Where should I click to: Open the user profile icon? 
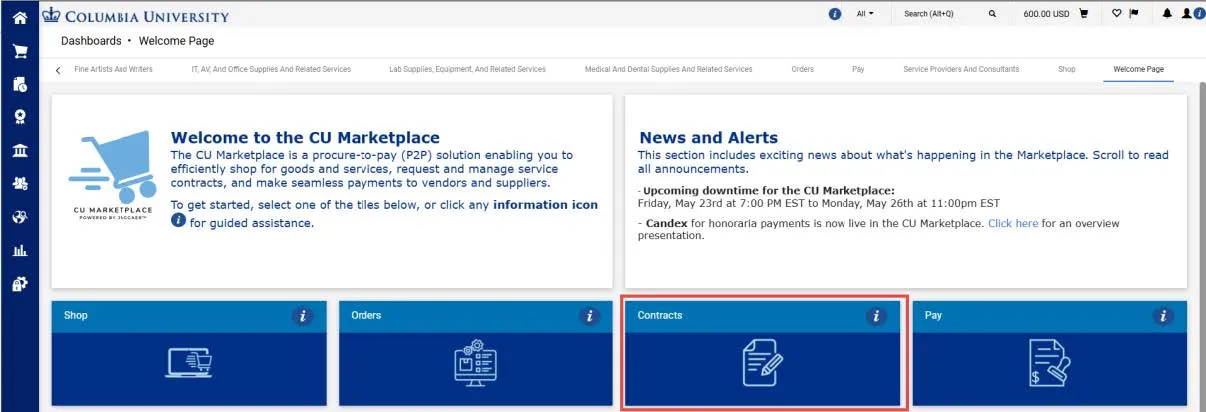(x=1187, y=14)
